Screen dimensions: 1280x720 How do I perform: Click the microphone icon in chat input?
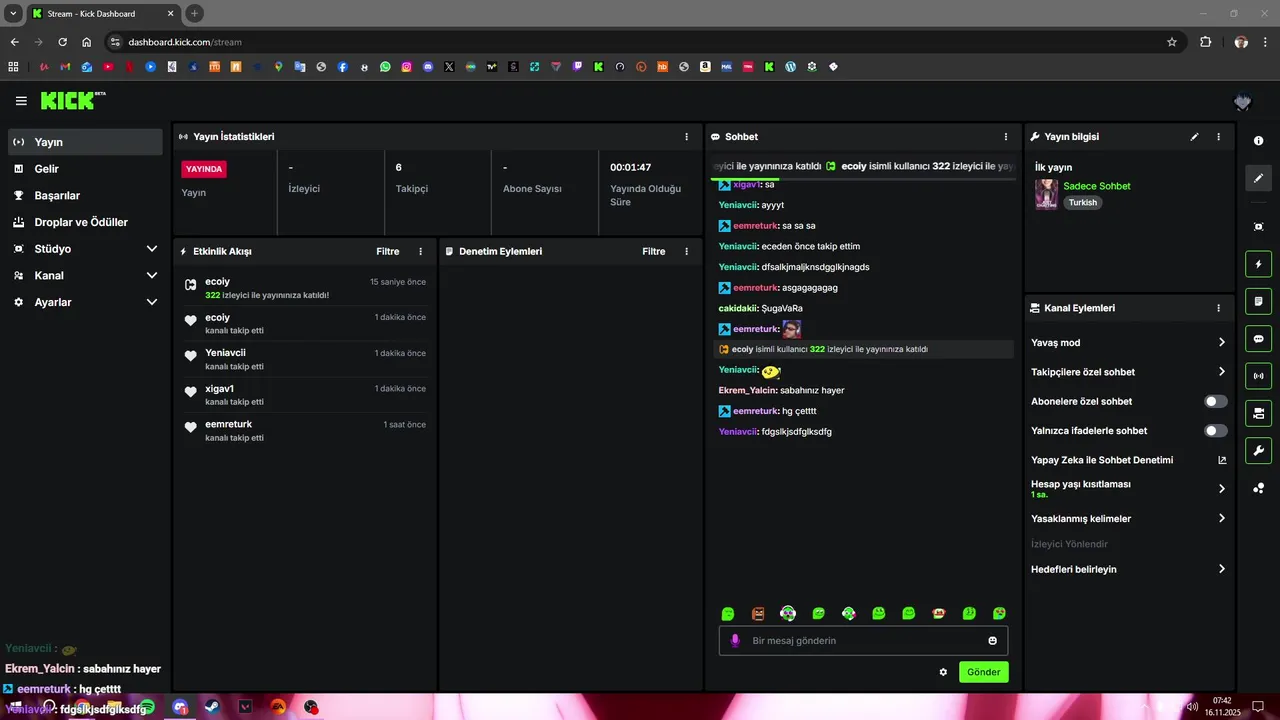(735, 641)
